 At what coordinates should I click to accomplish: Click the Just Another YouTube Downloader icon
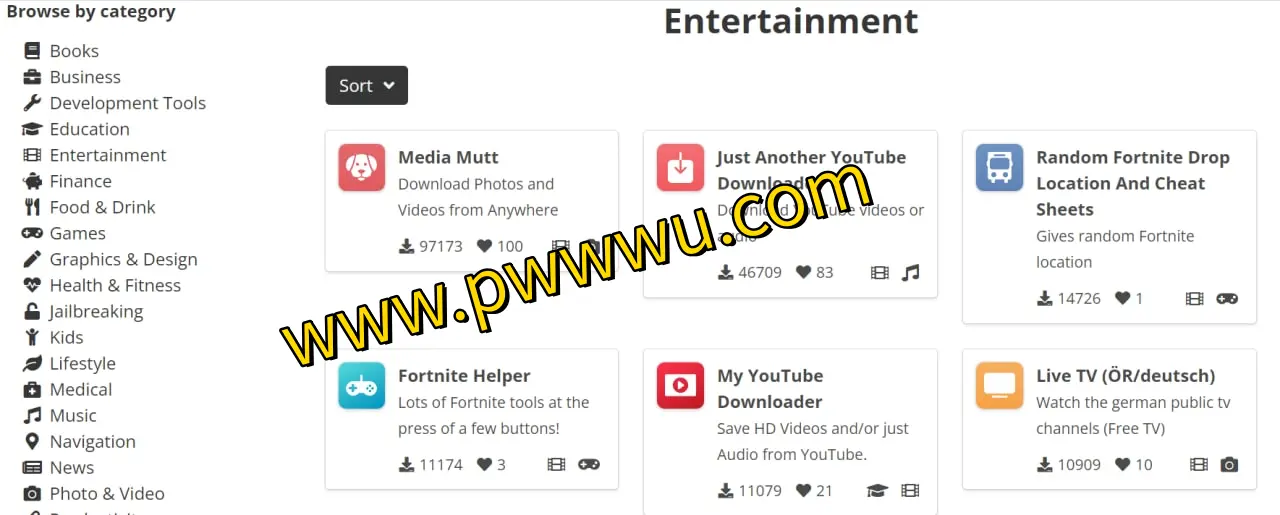point(681,168)
